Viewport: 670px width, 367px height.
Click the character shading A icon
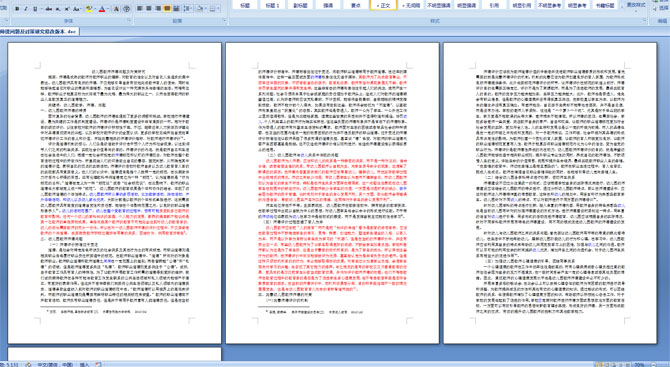116,9
